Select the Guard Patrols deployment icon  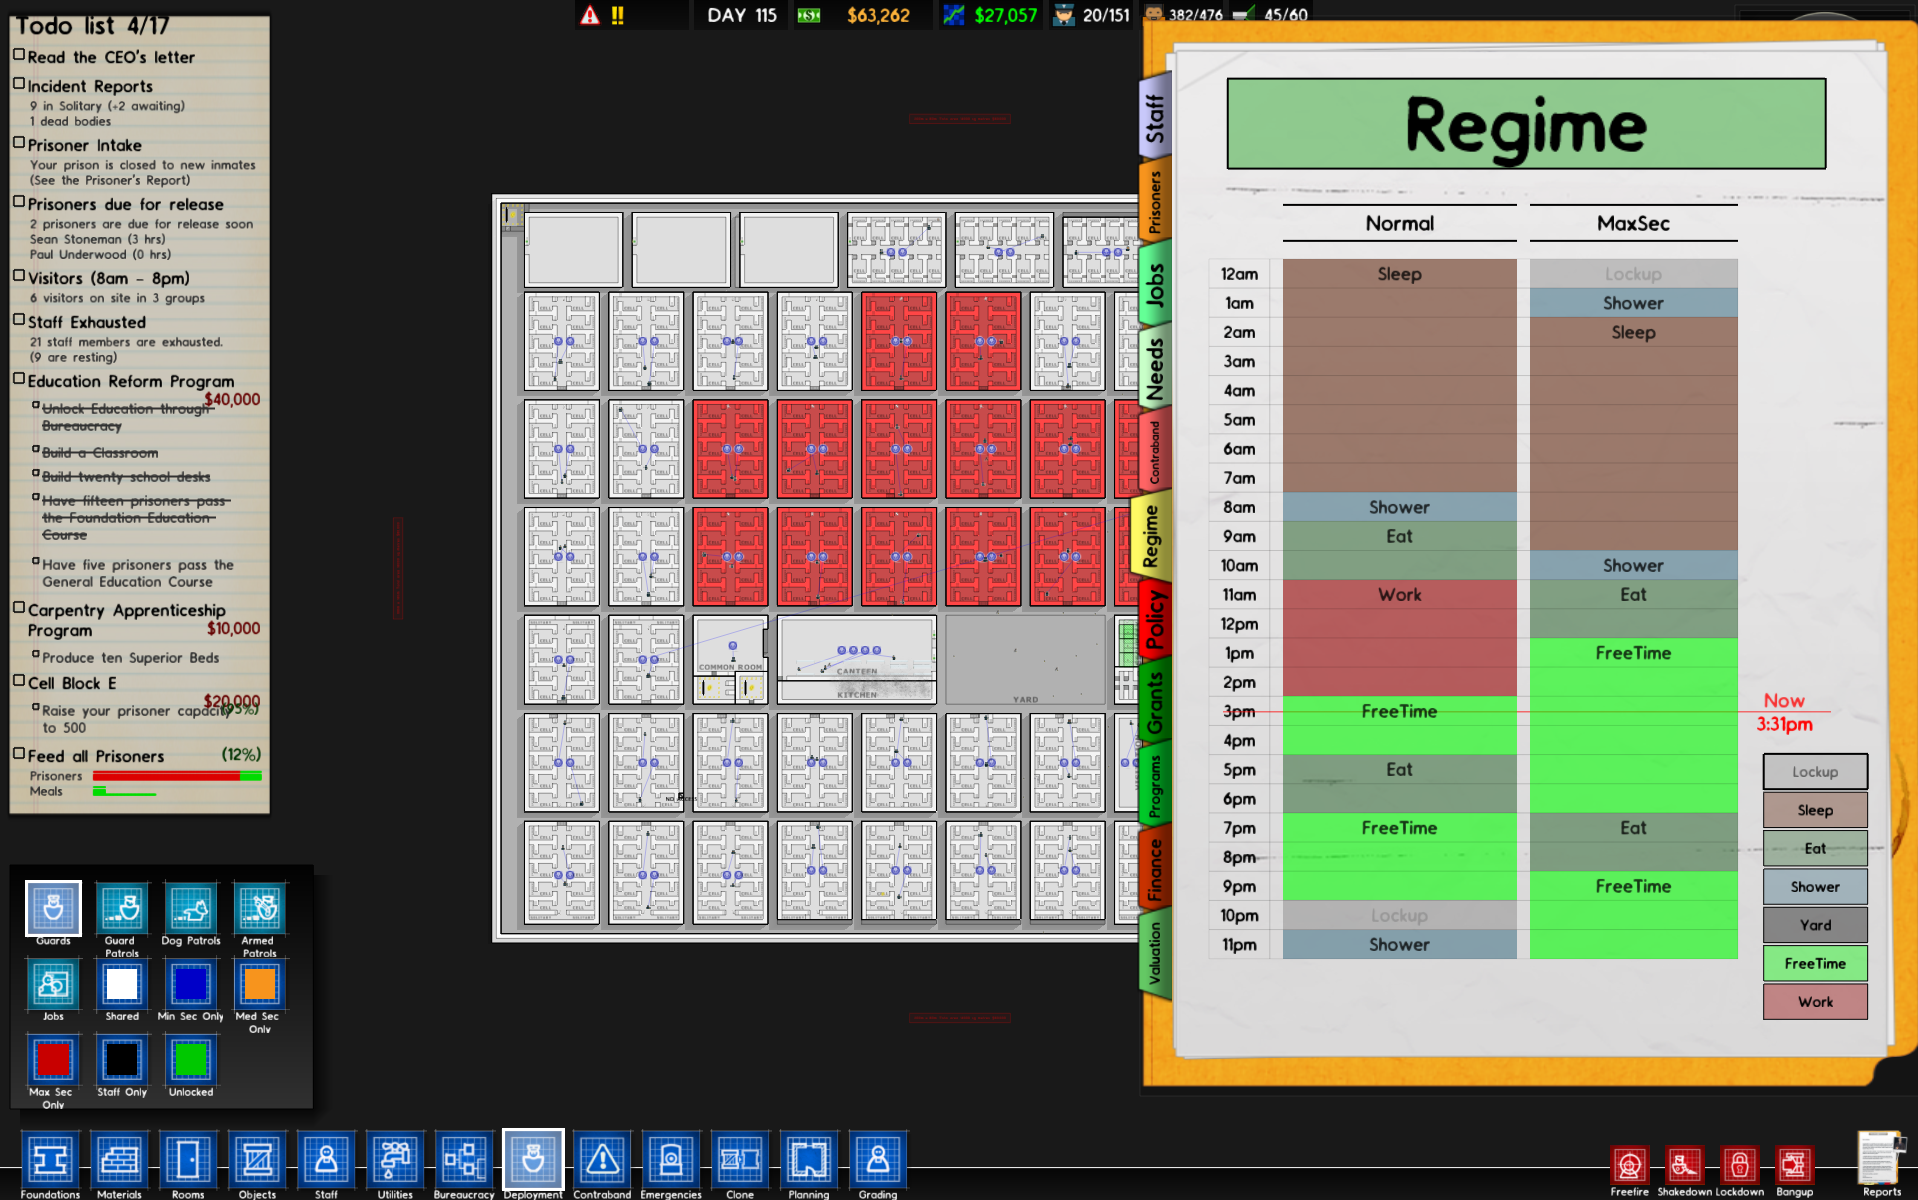tap(122, 908)
